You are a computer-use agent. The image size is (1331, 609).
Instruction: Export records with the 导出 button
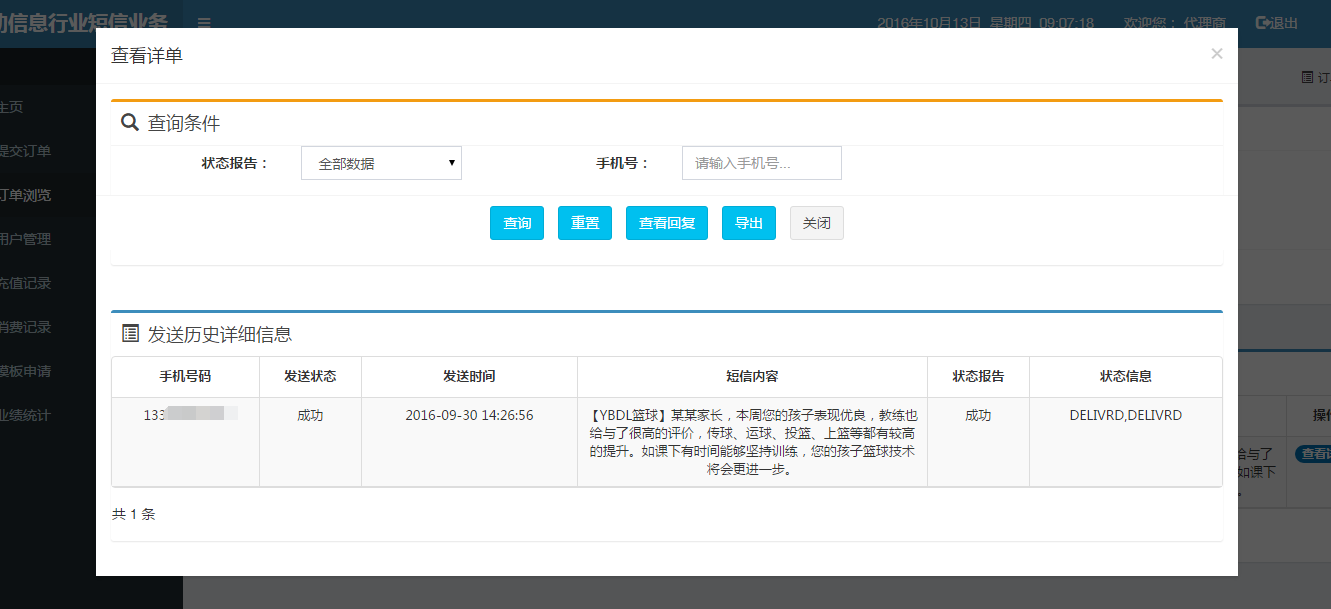point(749,223)
